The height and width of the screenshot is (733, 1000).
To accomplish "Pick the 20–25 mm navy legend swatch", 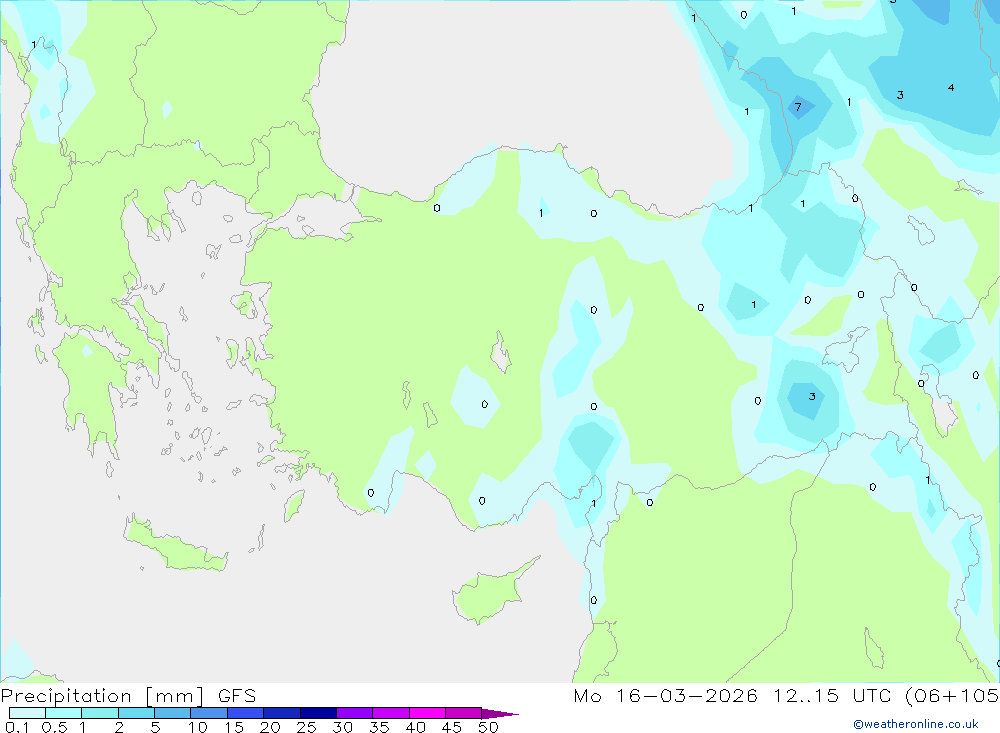I will pos(282,713).
